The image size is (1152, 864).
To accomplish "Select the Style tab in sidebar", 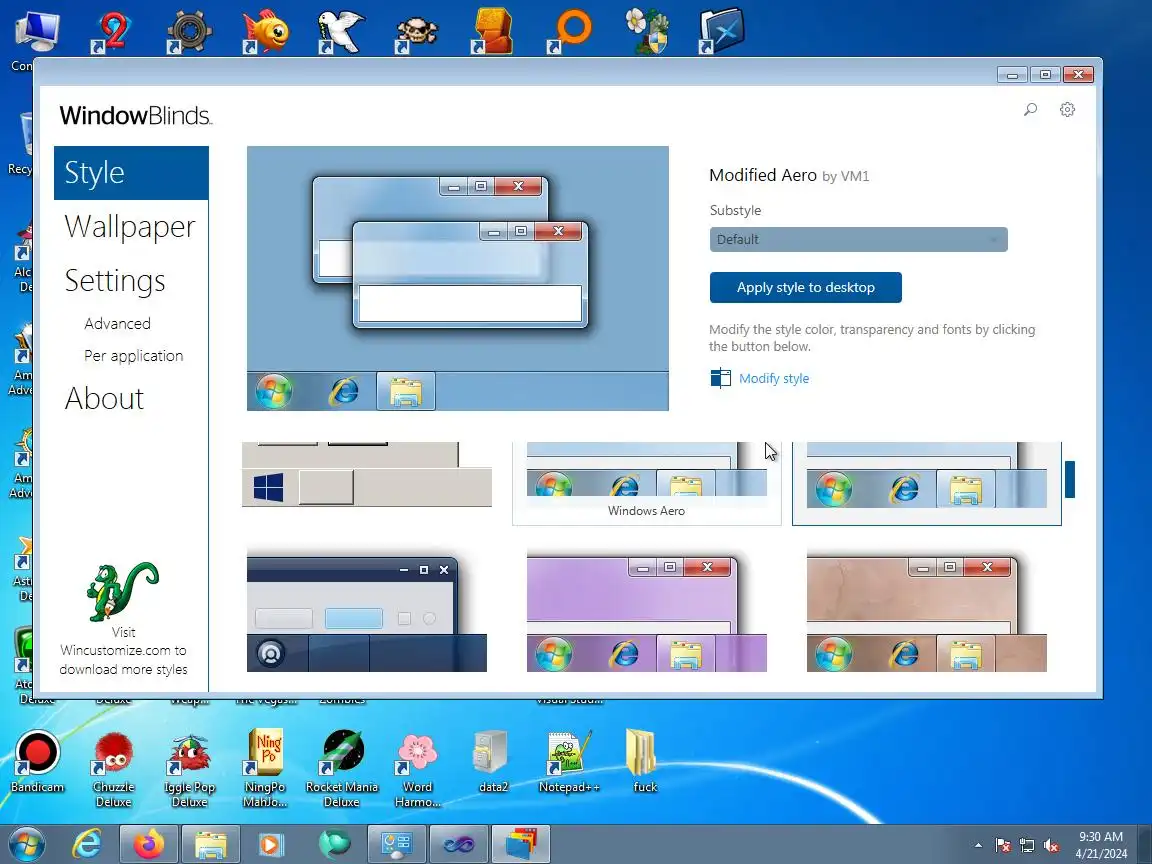I will pos(132,173).
